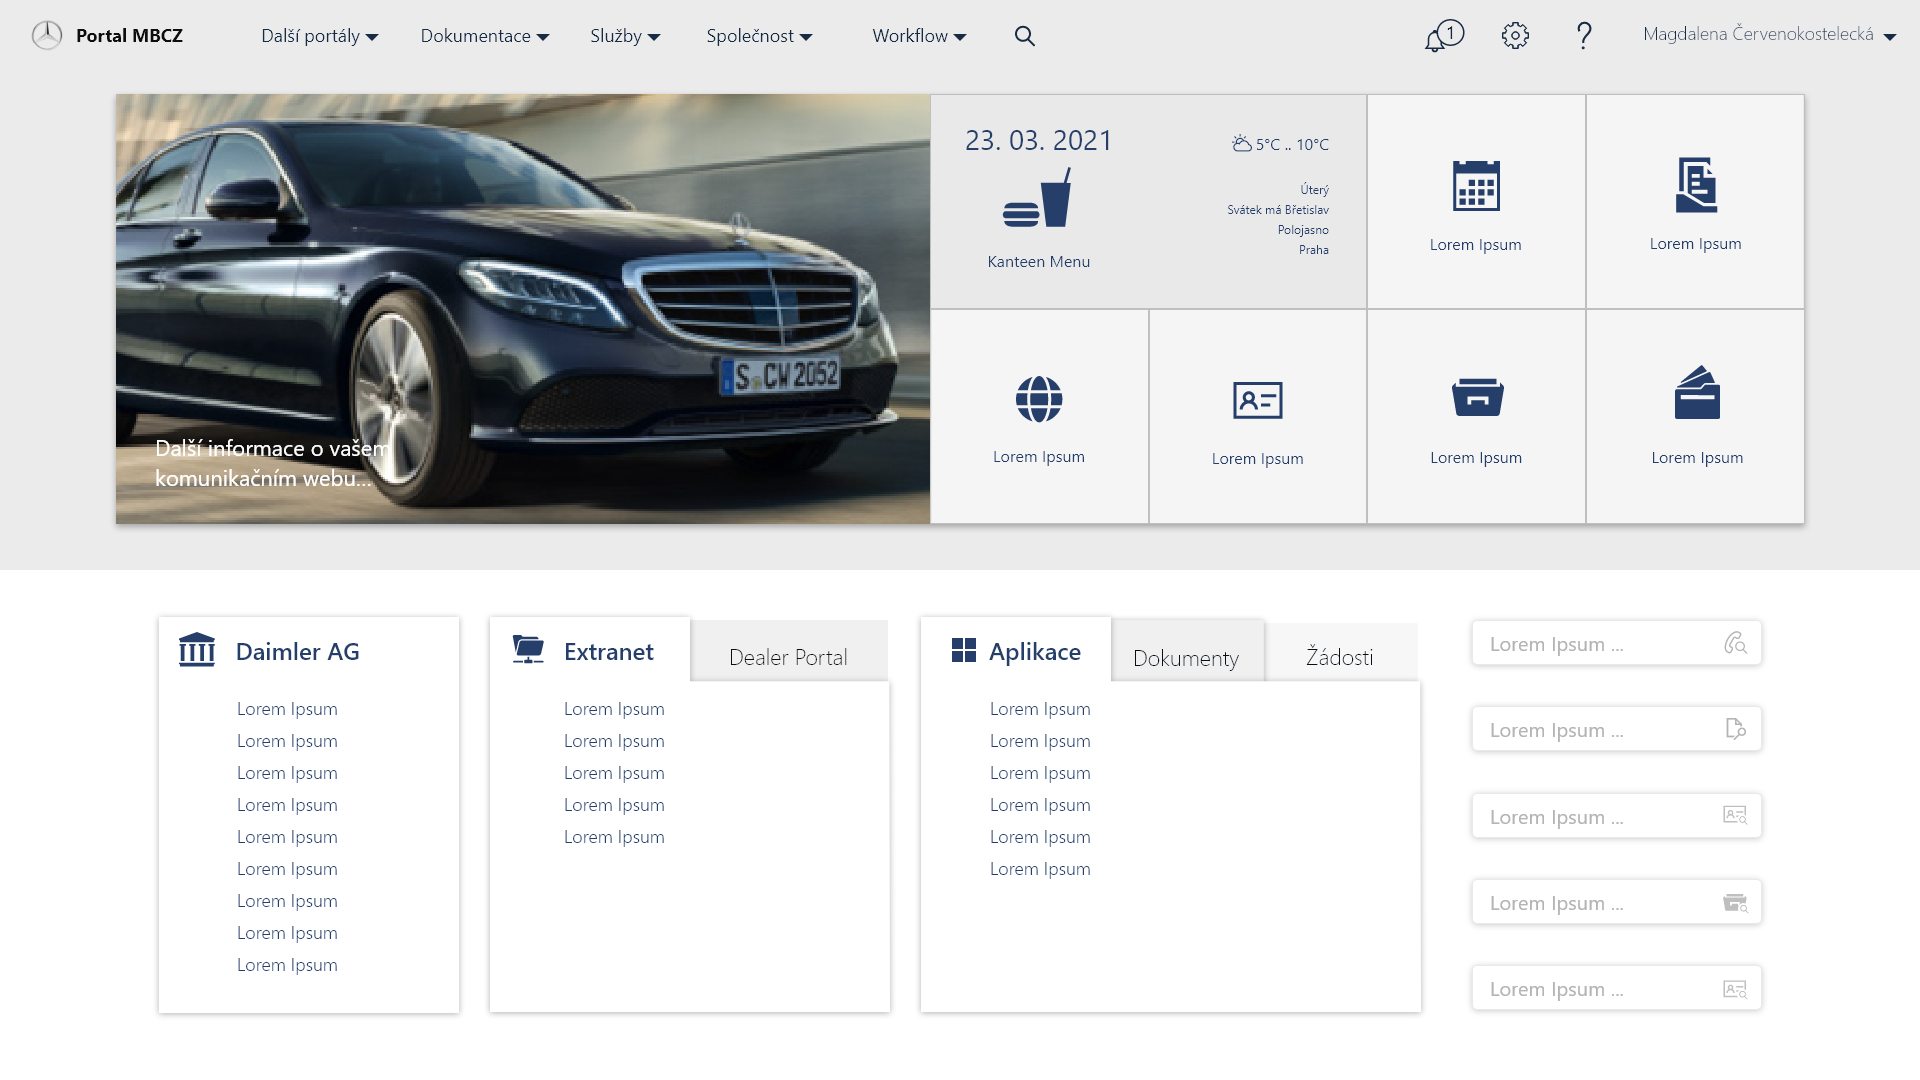The height and width of the screenshot is (1080, 1920).
Task: Expand the Workflow dropdown menu
Action: [919, 36]
